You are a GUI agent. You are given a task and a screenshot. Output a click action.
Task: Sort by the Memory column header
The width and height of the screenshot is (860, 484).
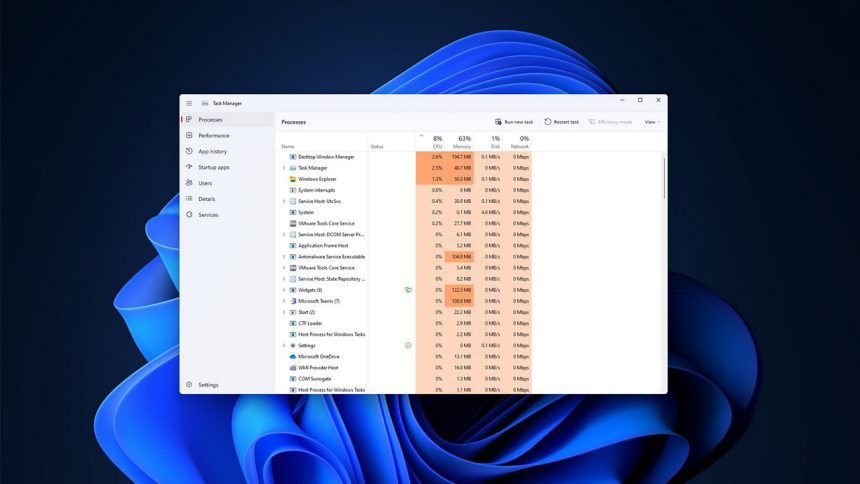[x=459, y=142]
